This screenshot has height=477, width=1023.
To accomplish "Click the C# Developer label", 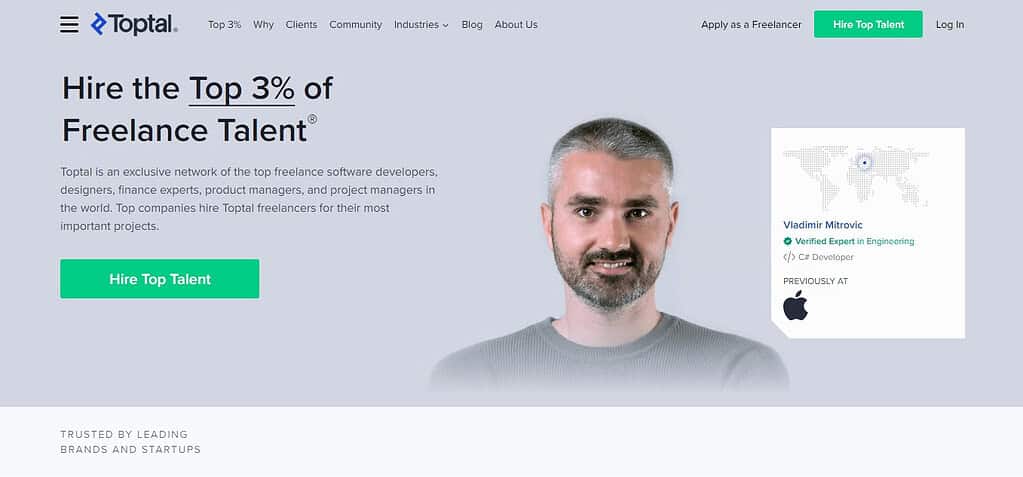I will pos(826,257).
